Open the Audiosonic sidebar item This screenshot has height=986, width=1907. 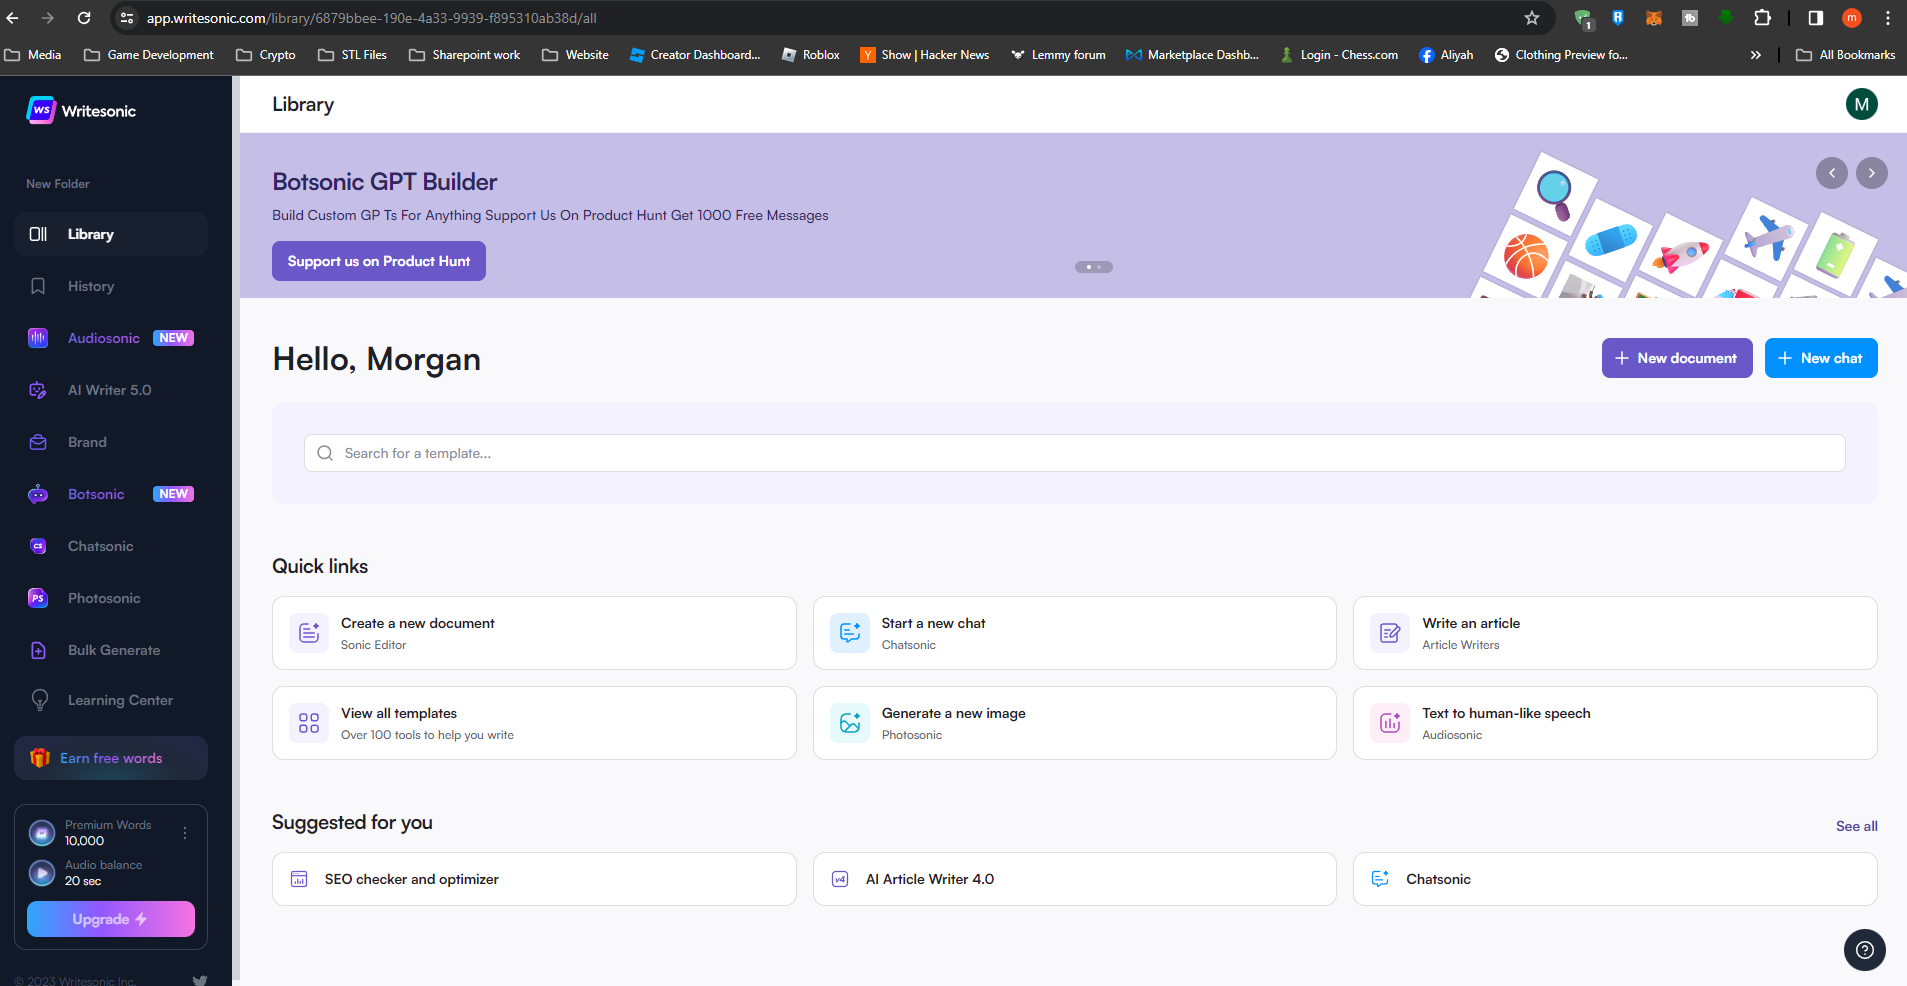[x=103, y=338]
